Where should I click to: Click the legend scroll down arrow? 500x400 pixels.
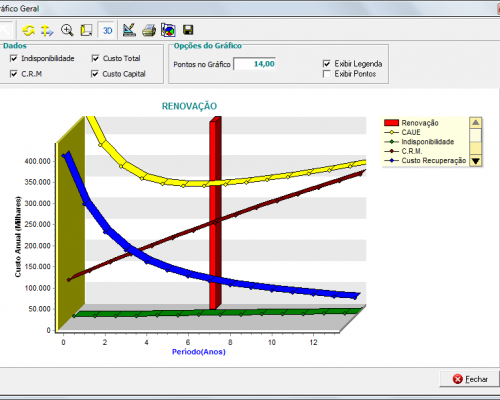coord(475,161)
